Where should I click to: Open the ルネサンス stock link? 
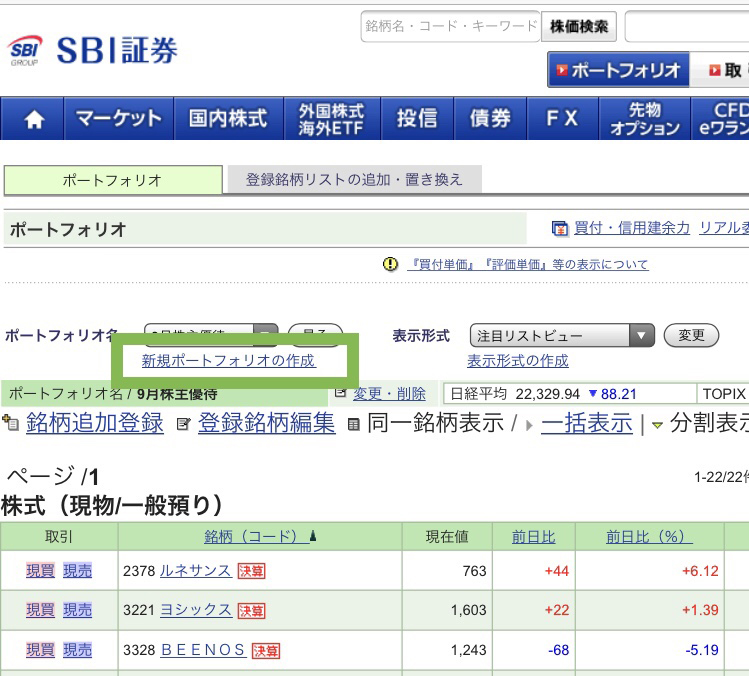point(196,570)
